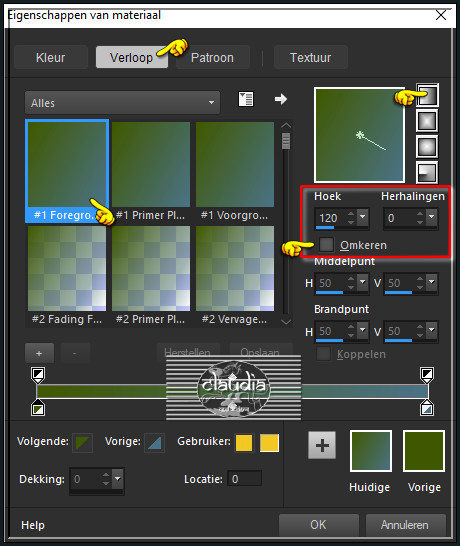
Task: Select the radial gradient style icon
Action: (x=427, y=172)
